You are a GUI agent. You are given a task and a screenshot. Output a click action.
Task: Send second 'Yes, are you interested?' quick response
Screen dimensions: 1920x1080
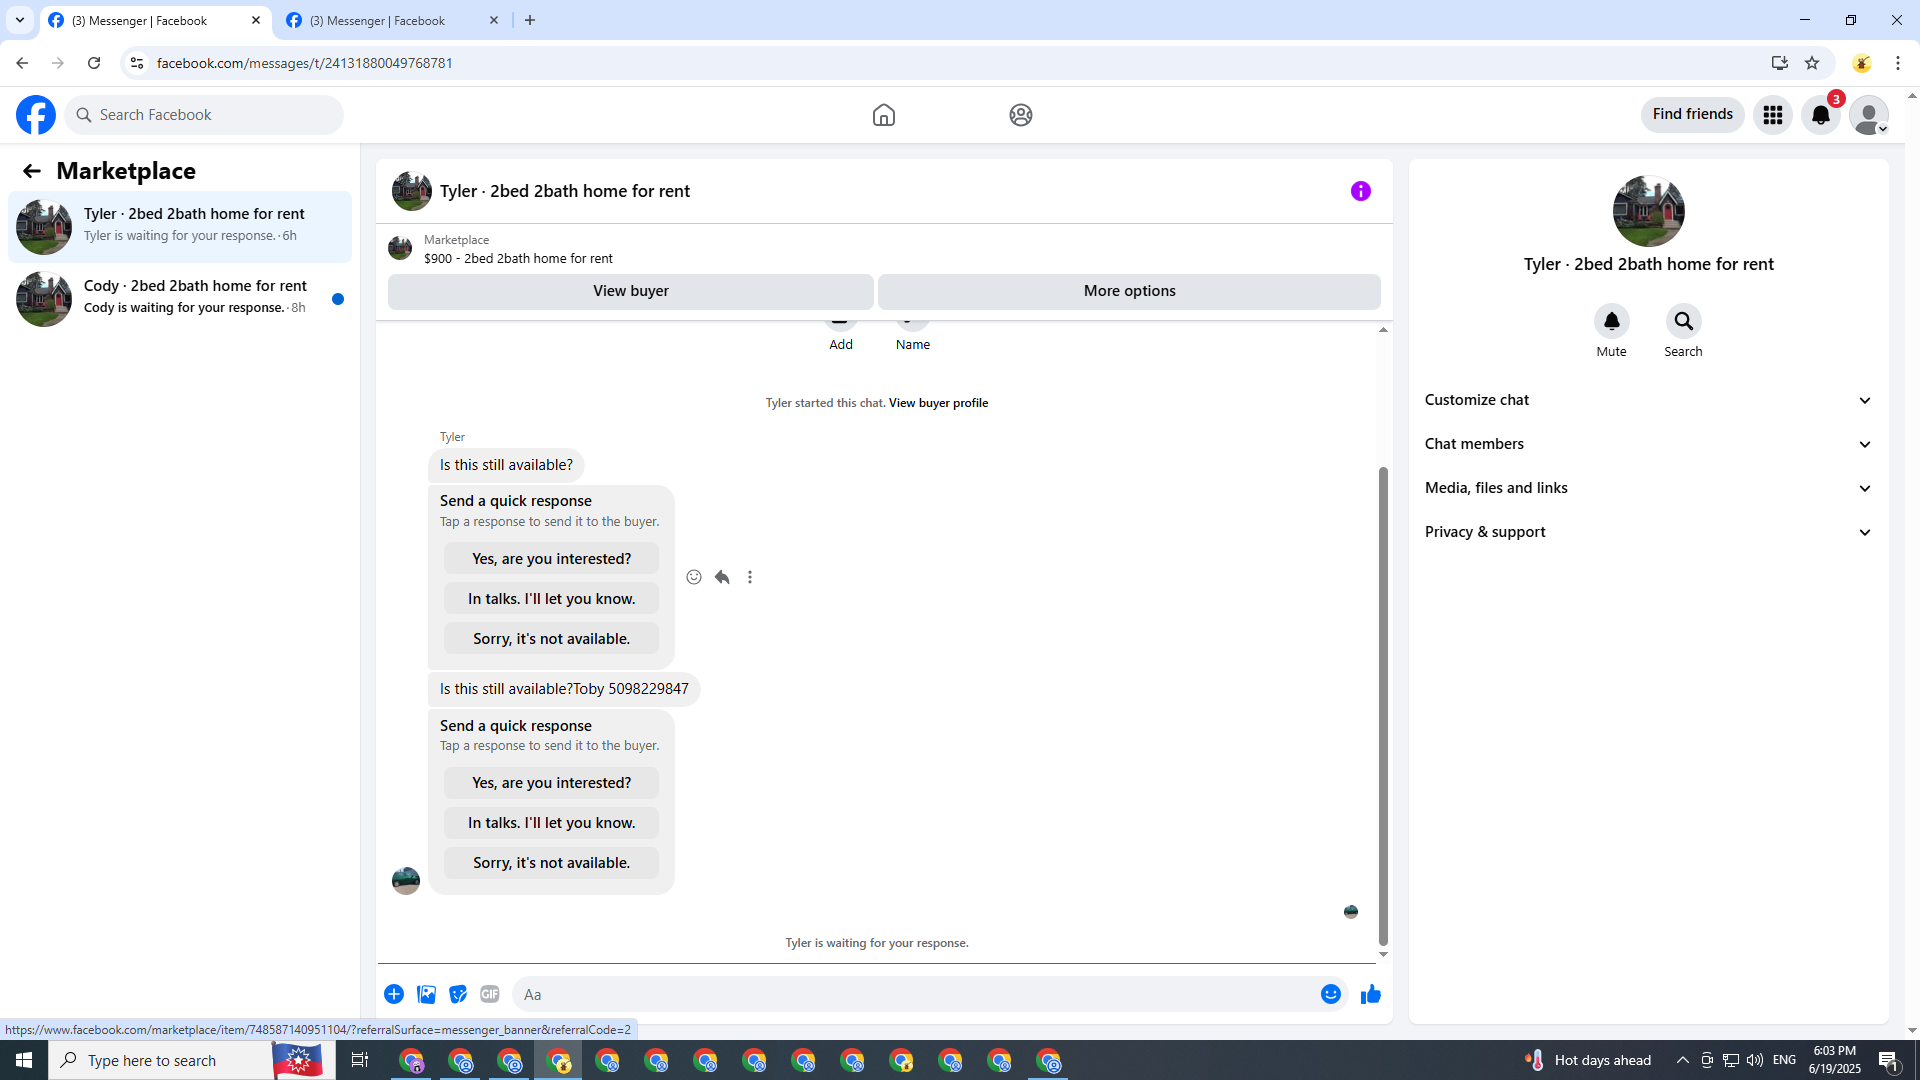551,783
